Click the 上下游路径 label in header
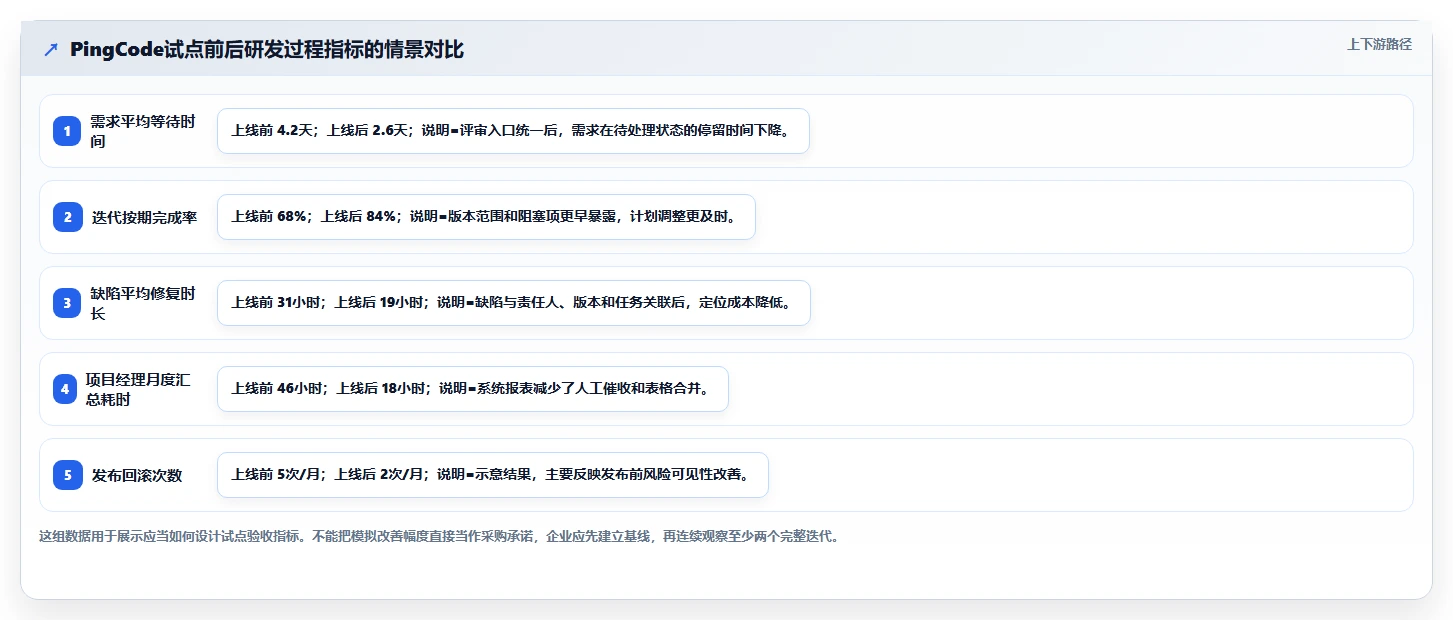The image size is (1453, 620). [x=1379, y=44]
